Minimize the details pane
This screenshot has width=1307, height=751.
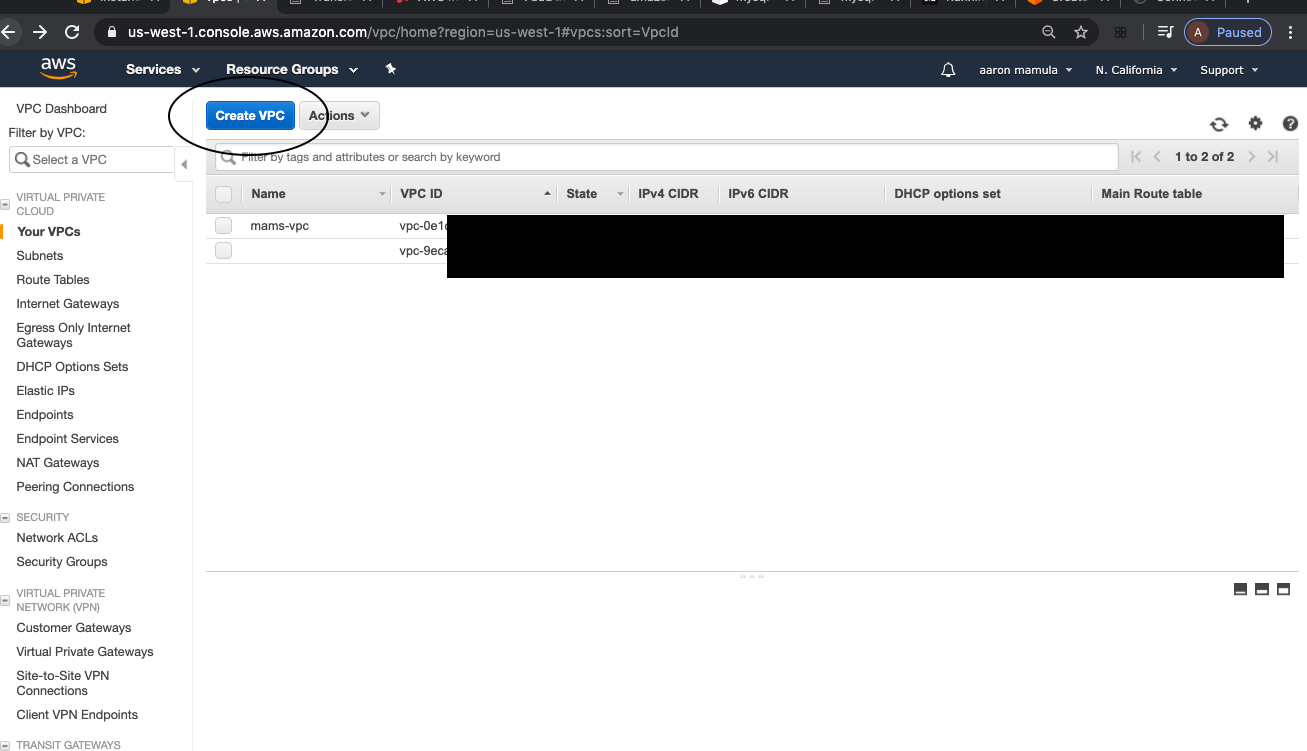(1240, 590)
